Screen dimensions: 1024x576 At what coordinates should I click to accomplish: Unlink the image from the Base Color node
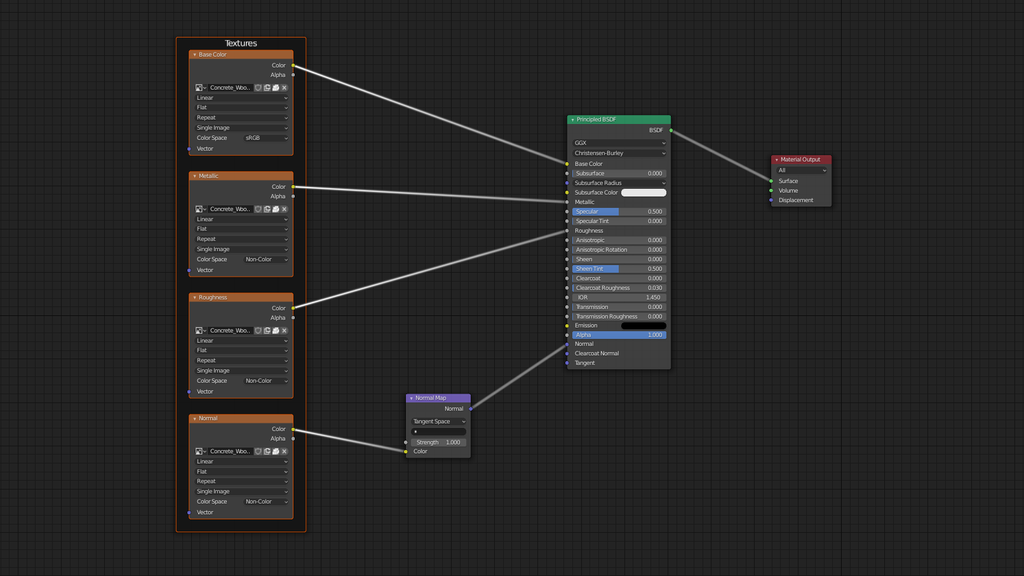285,88
